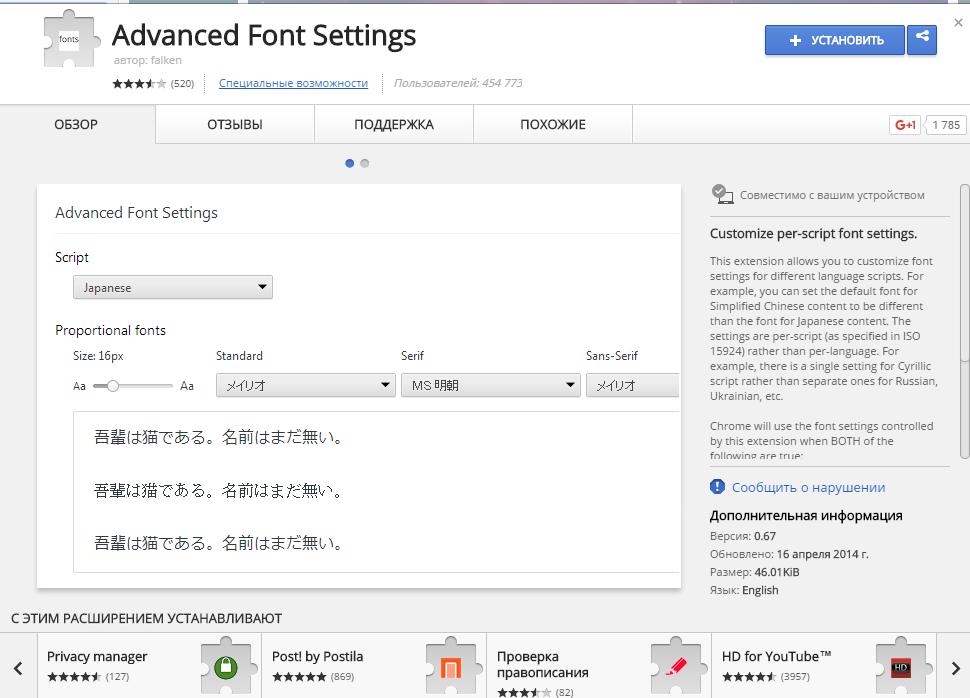
Task: Open the ПОДДЕРЖКА tab
Action: 394,125
